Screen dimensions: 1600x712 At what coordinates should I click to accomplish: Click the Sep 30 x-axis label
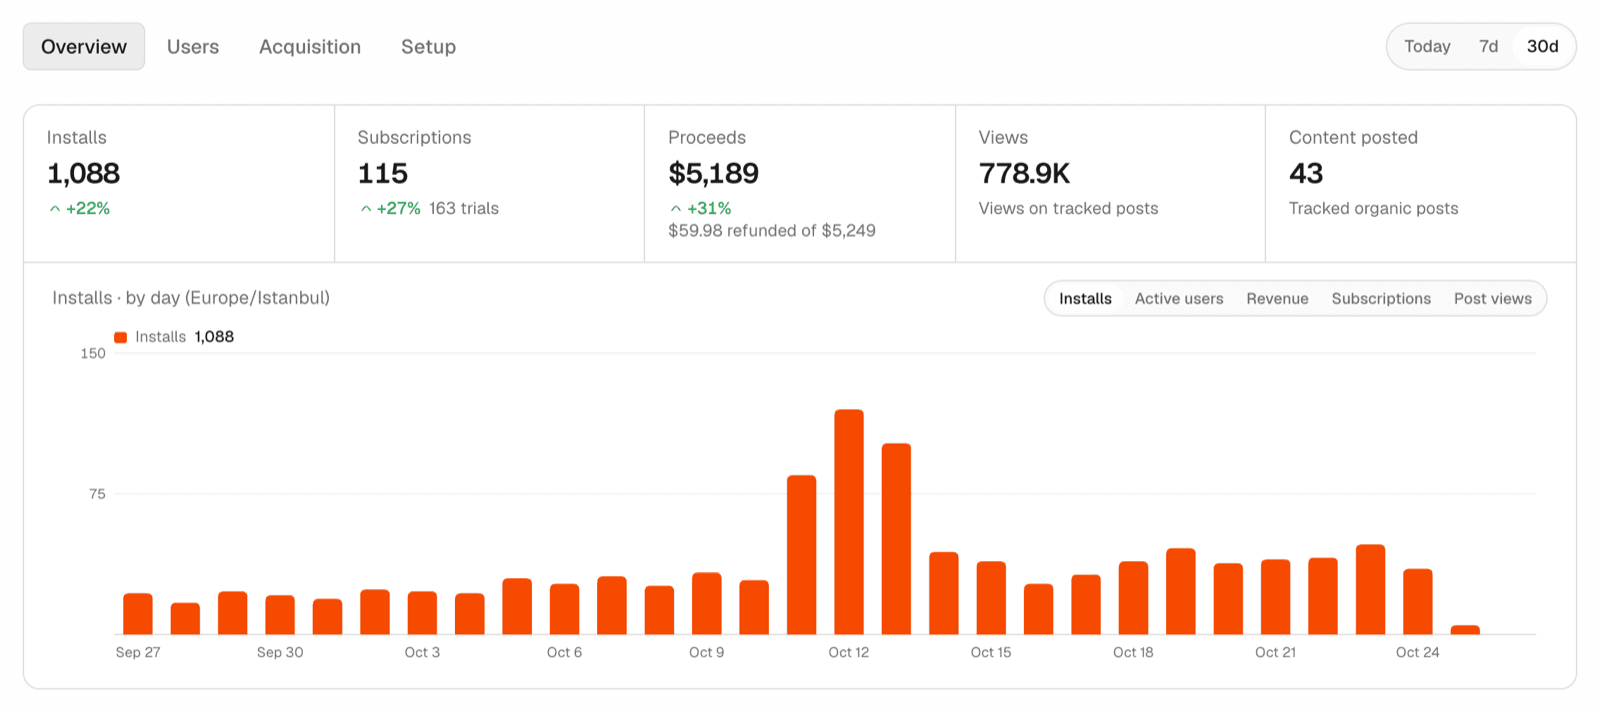[x=280, y=652]
